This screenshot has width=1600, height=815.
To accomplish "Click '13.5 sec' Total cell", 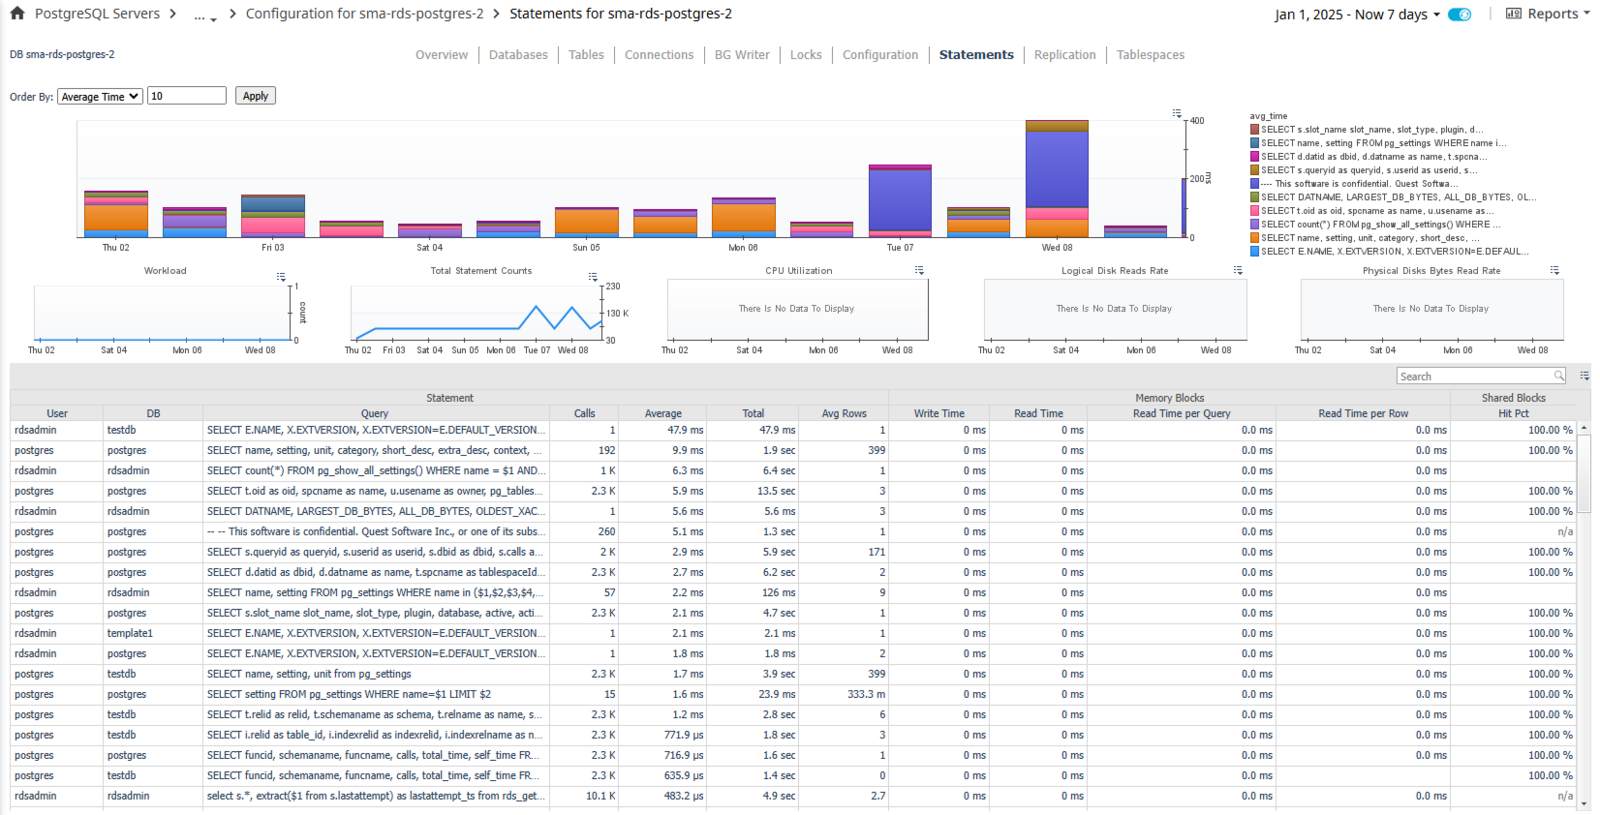I will [753, 491].
